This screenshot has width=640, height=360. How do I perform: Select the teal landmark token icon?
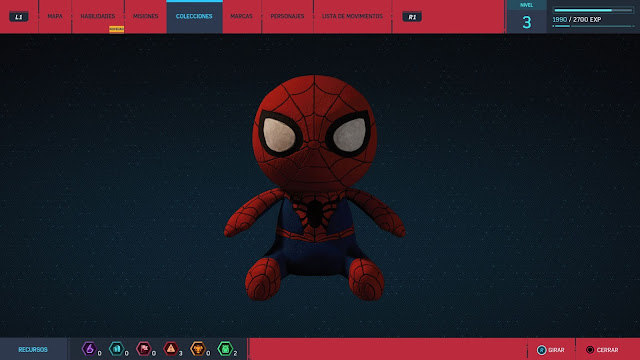click(x=116, y=349)
